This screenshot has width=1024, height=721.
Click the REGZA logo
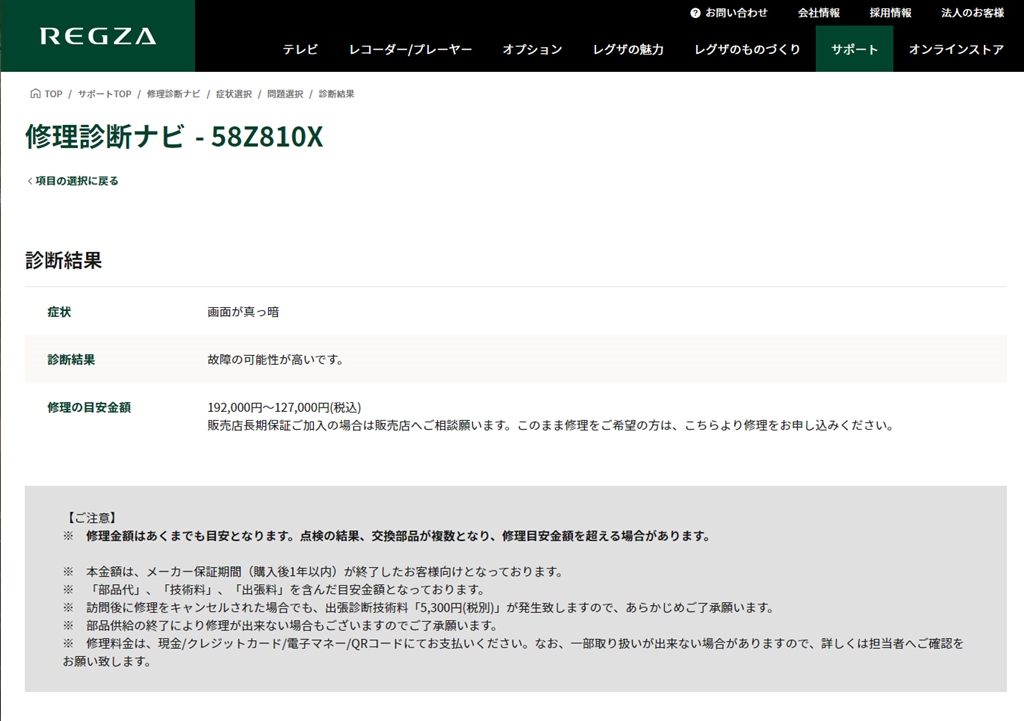tap(98, 36)
